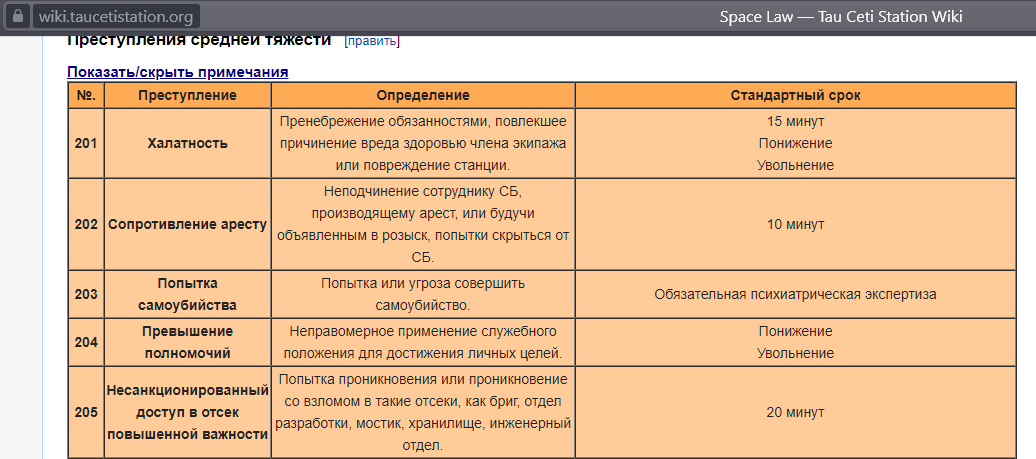Toggle notes with "Показать/скрыть примечания"
1036x459 pixels.
point(177,72)
